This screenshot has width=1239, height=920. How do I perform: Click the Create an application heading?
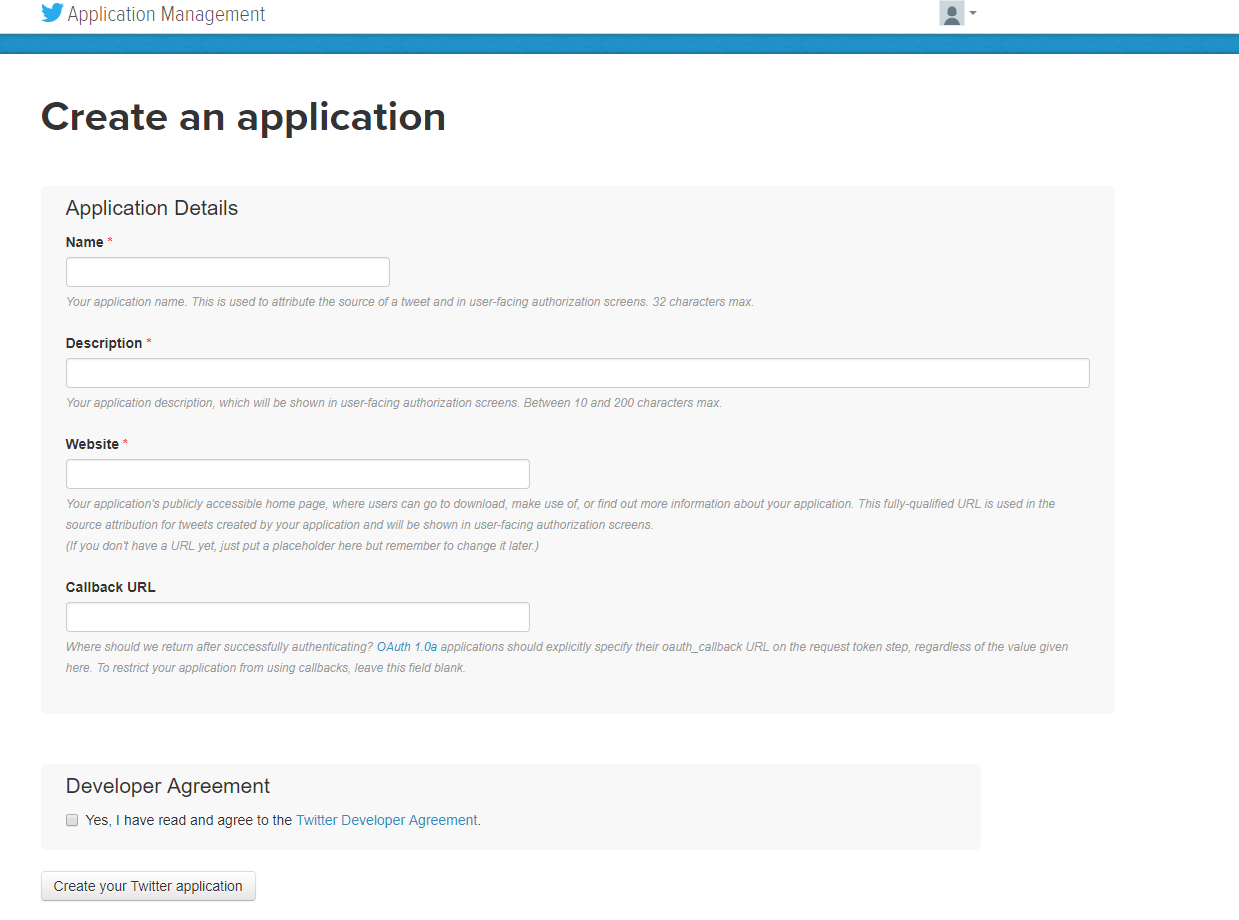[x=243, y=117]
